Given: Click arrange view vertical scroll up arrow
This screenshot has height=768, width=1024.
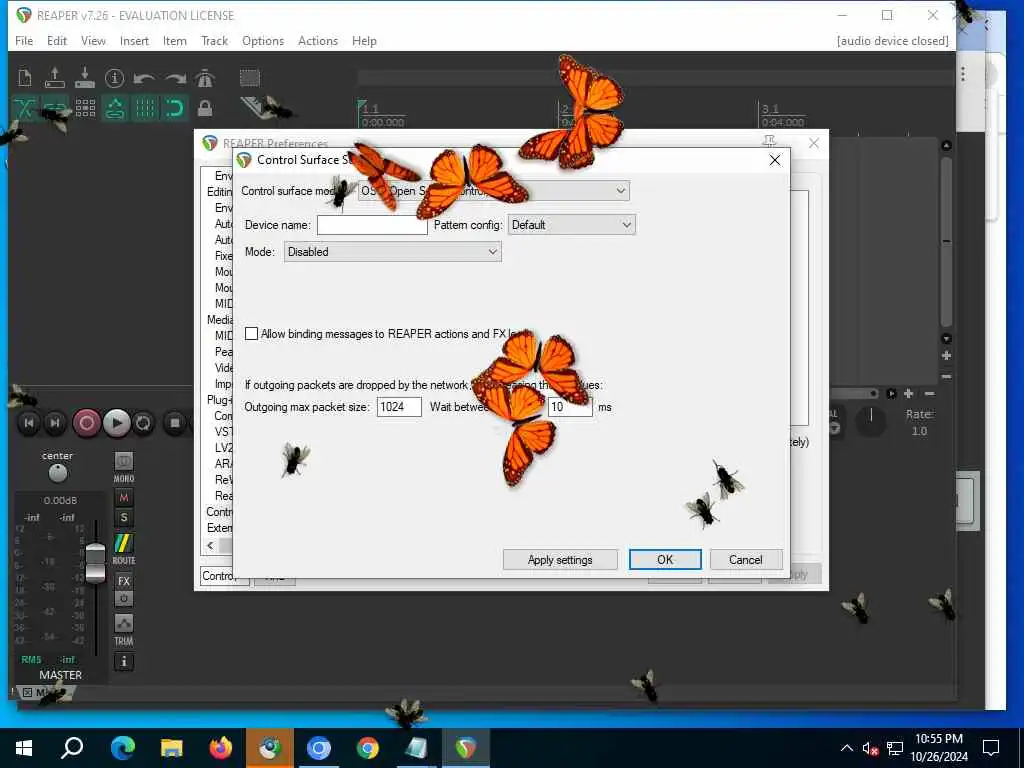Looking at the screenshot, I should point(946,146).
